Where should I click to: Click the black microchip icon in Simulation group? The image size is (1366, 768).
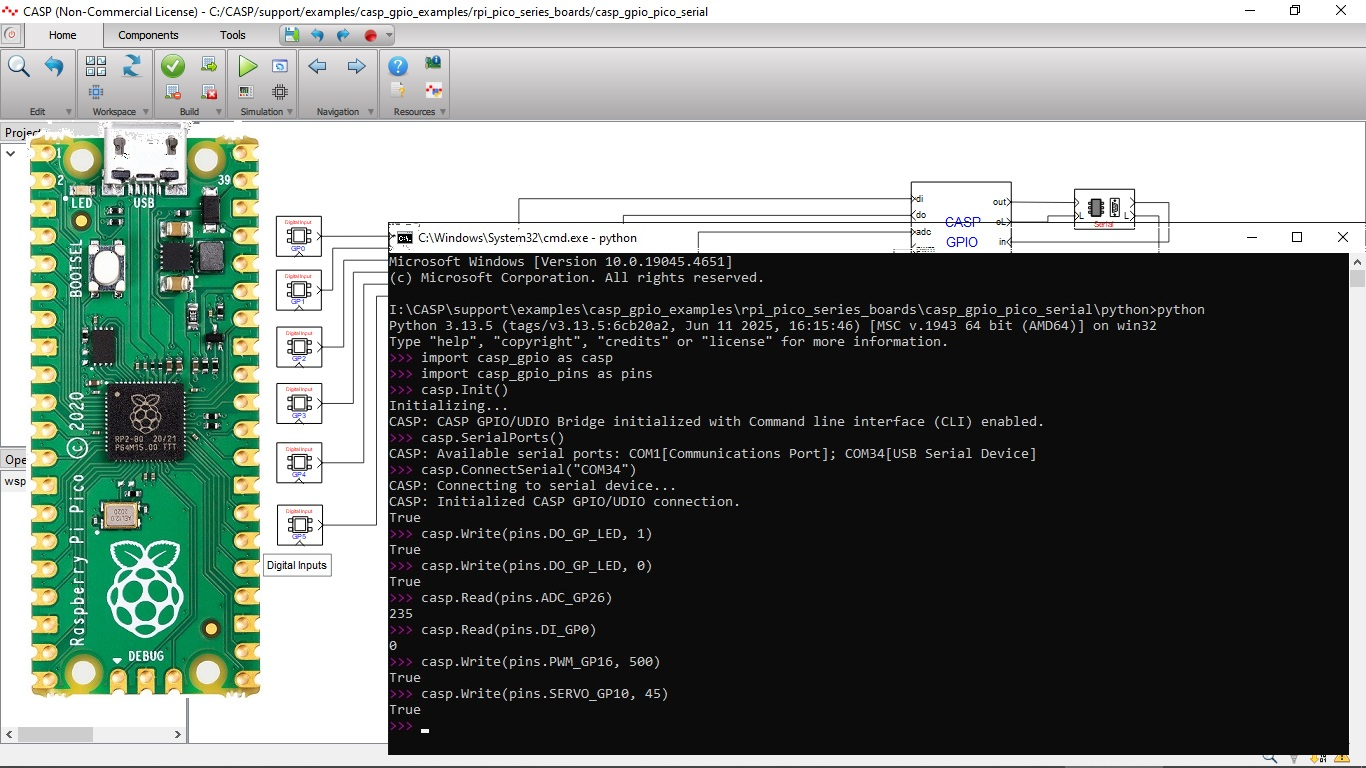coord(281,92)
